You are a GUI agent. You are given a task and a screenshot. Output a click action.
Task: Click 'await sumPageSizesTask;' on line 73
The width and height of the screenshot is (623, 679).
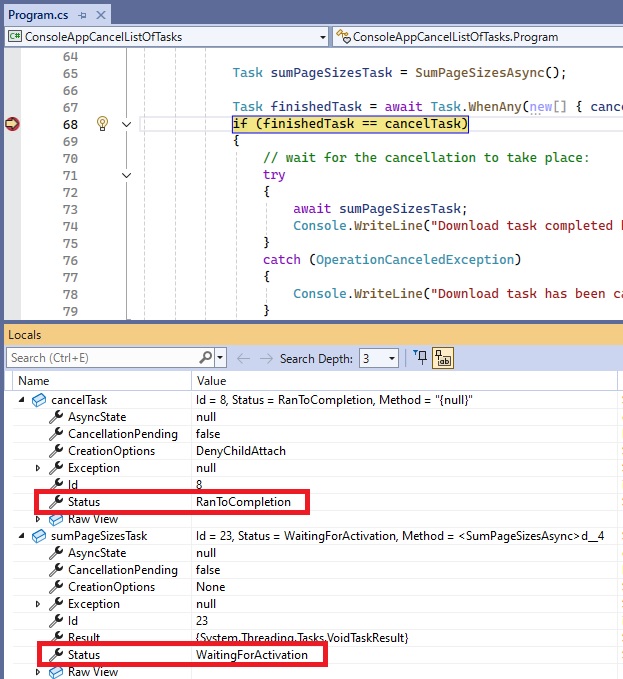point(380,209)
